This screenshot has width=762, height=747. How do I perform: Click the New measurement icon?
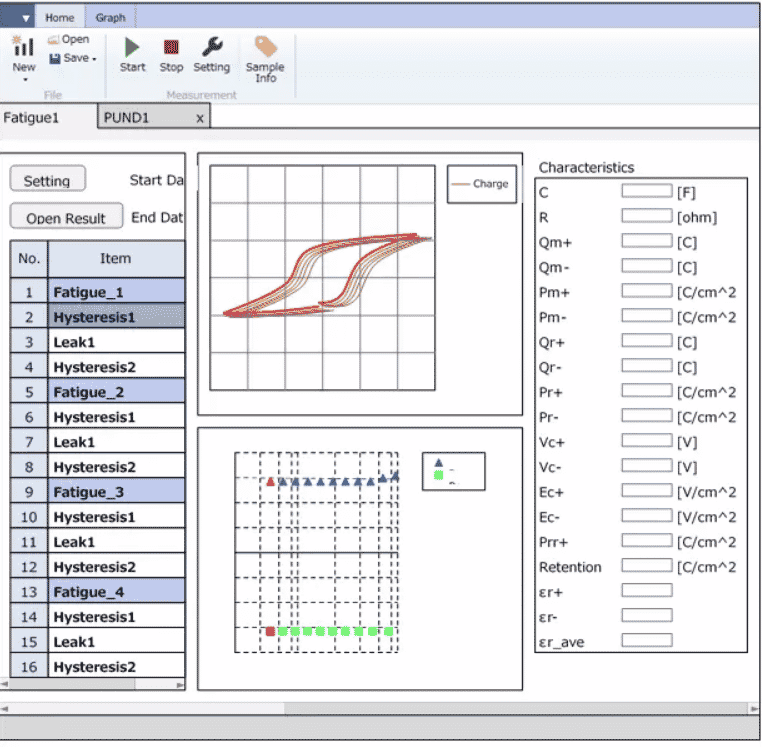coord(23,47)
